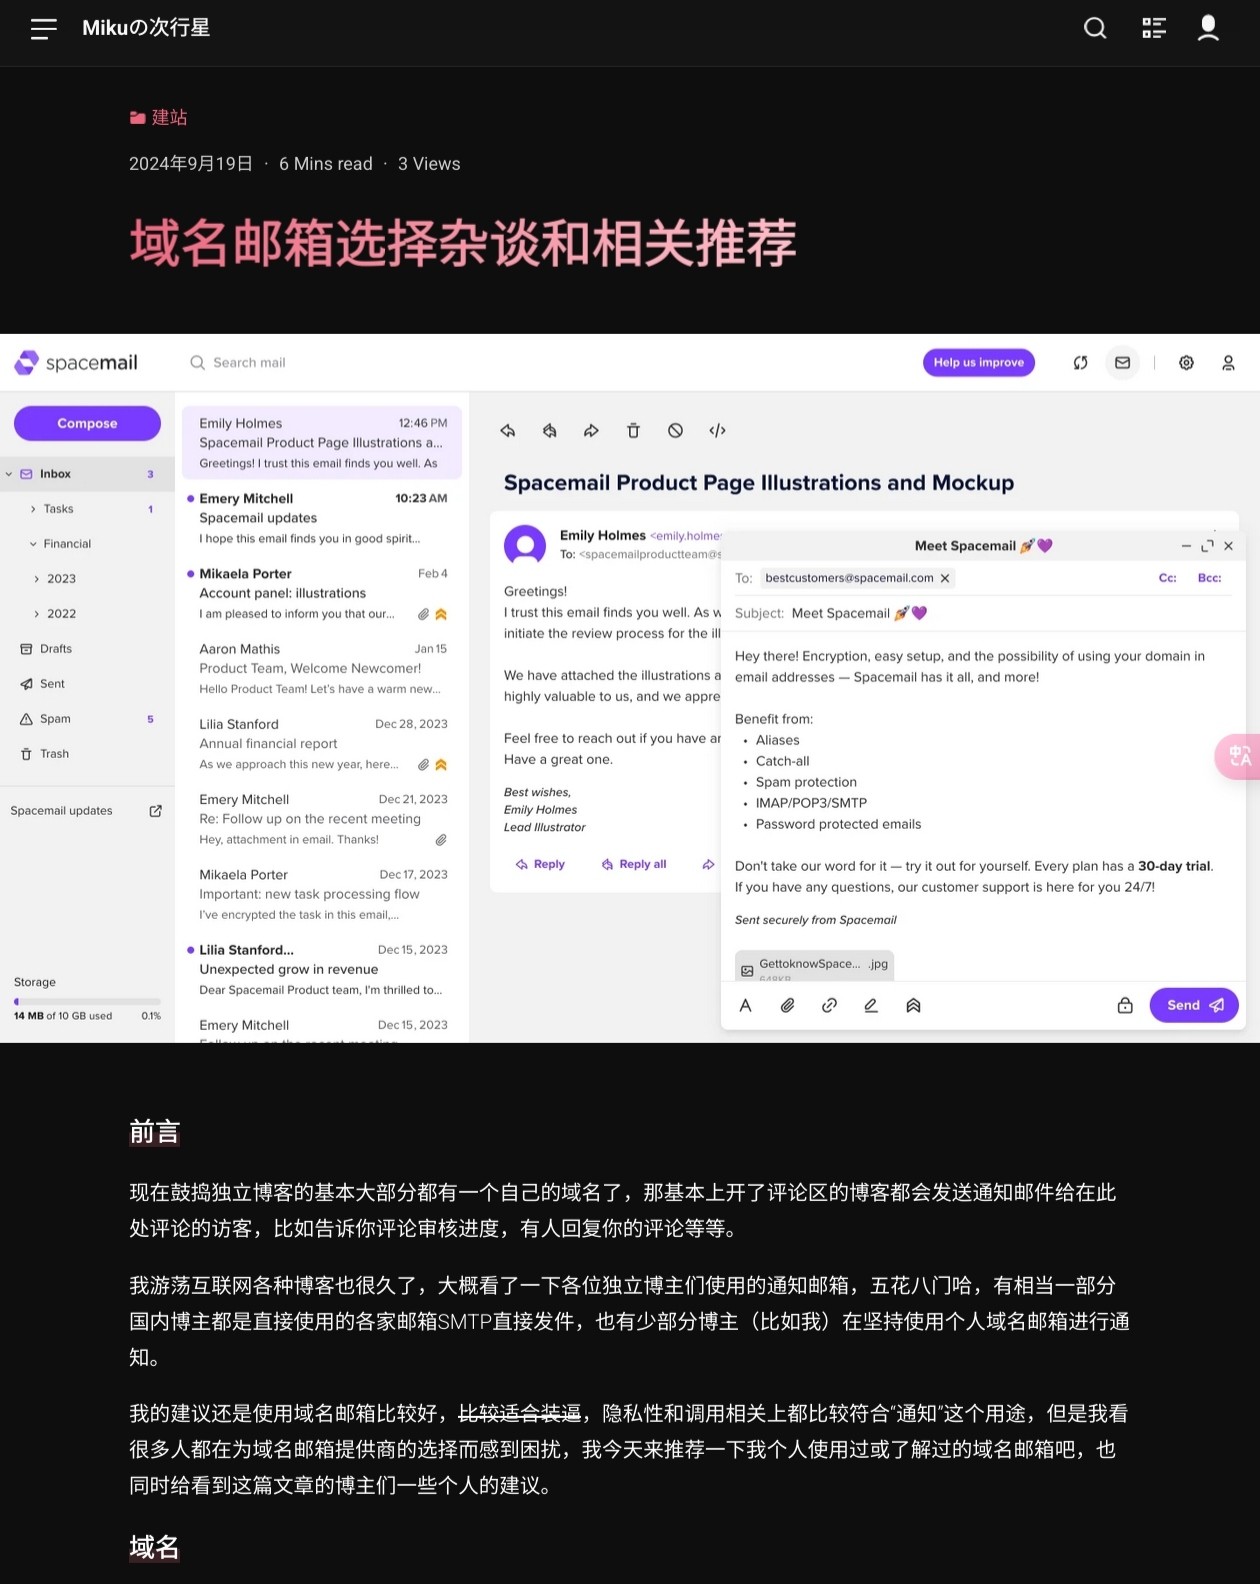Viewport: 1260px width, 1584px height.
Task: Click the Subject field in compose window
Action: coord(984,613)
